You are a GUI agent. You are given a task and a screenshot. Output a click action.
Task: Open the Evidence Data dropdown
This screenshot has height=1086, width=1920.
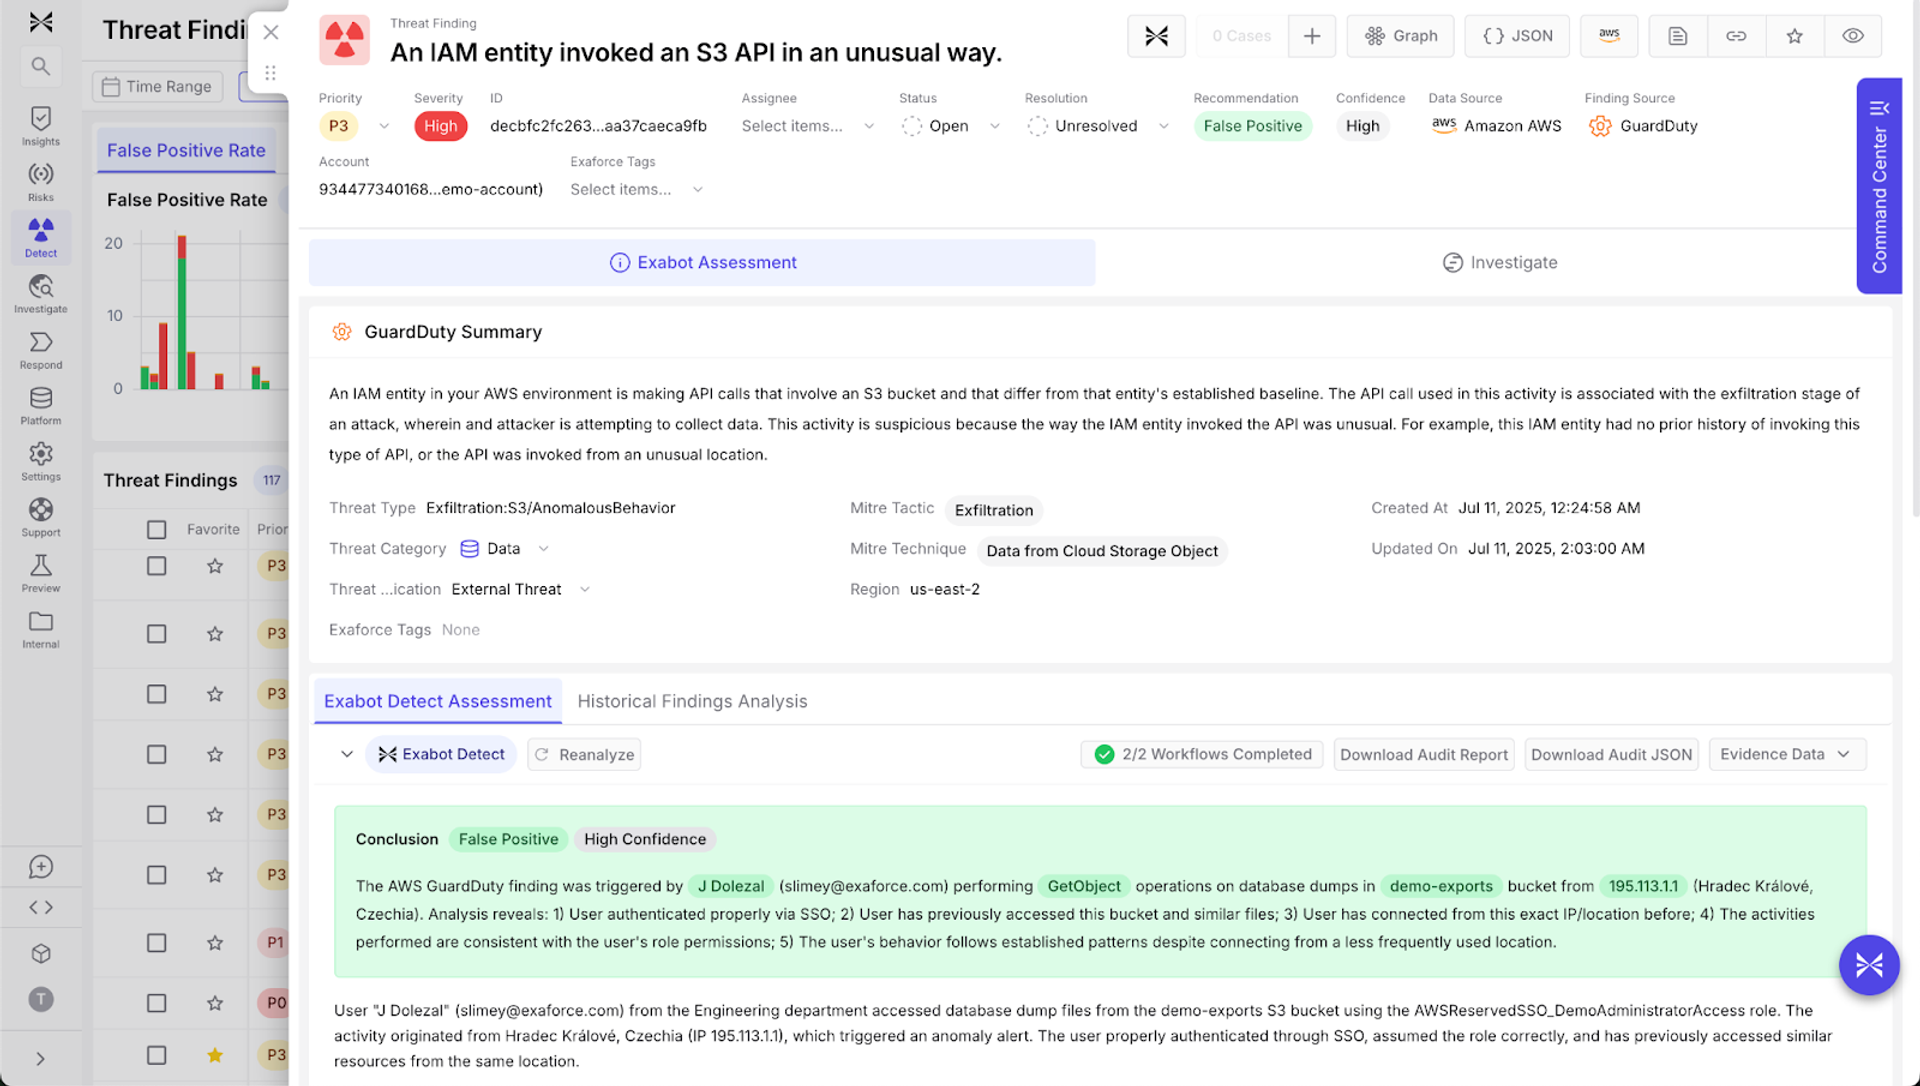(x=1787, y=754)
